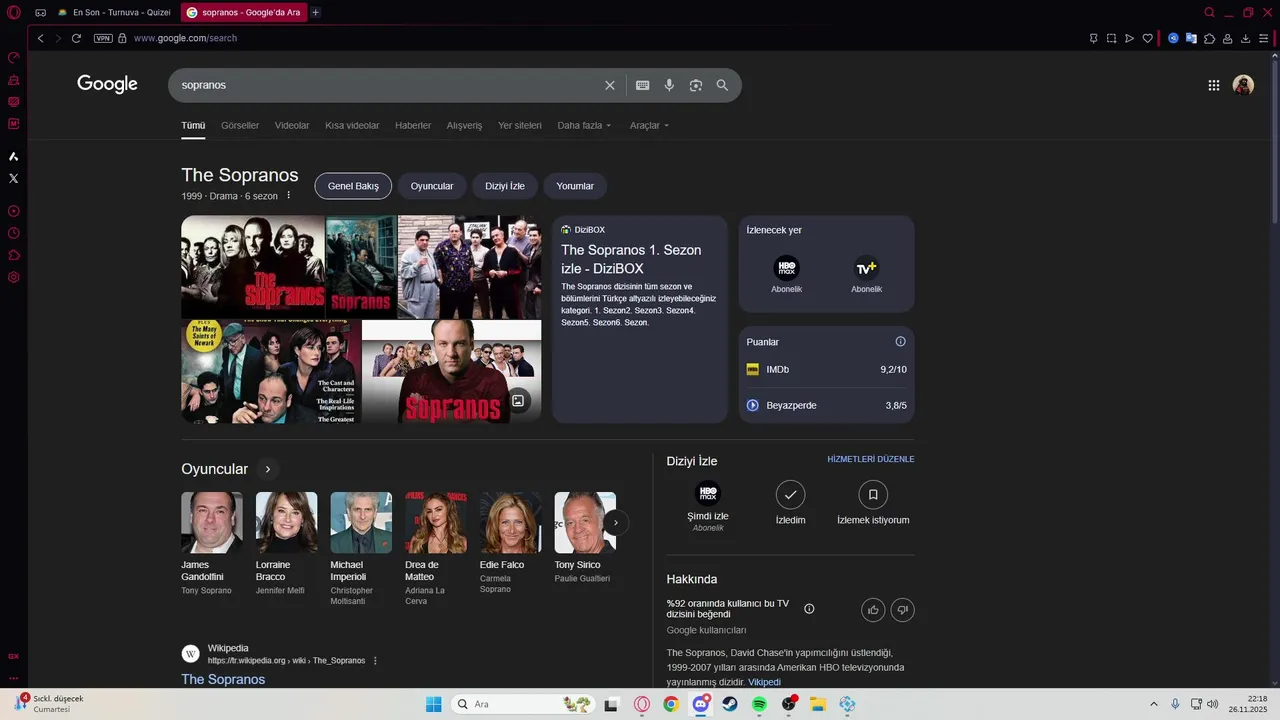Select the 'Diziyi İzle' chip button
This screenshot has width=1280, height=720.
(x=505, y=186)
